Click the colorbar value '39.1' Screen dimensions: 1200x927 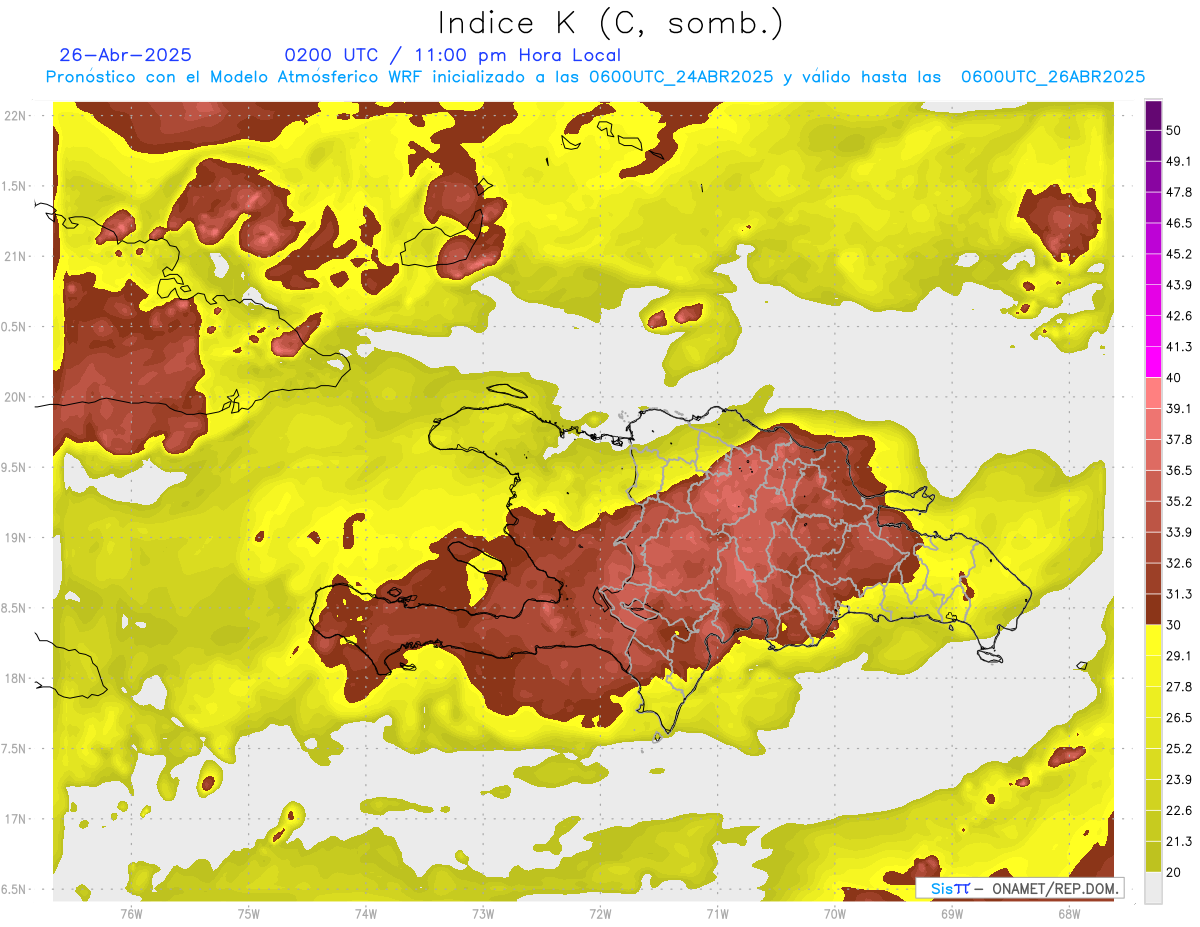click(1179, 408)
